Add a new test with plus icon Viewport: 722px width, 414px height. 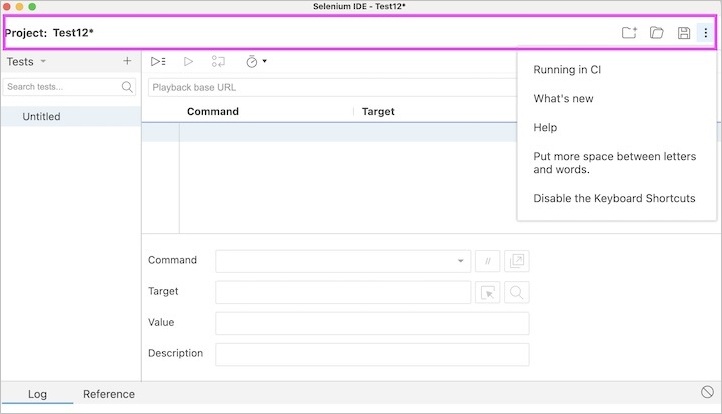coord(127,61)
